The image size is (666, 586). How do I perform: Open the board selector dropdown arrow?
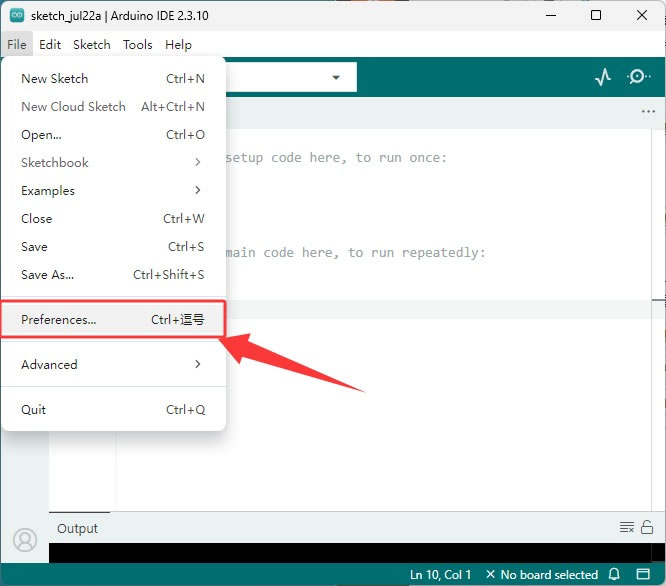click(336, 77)
